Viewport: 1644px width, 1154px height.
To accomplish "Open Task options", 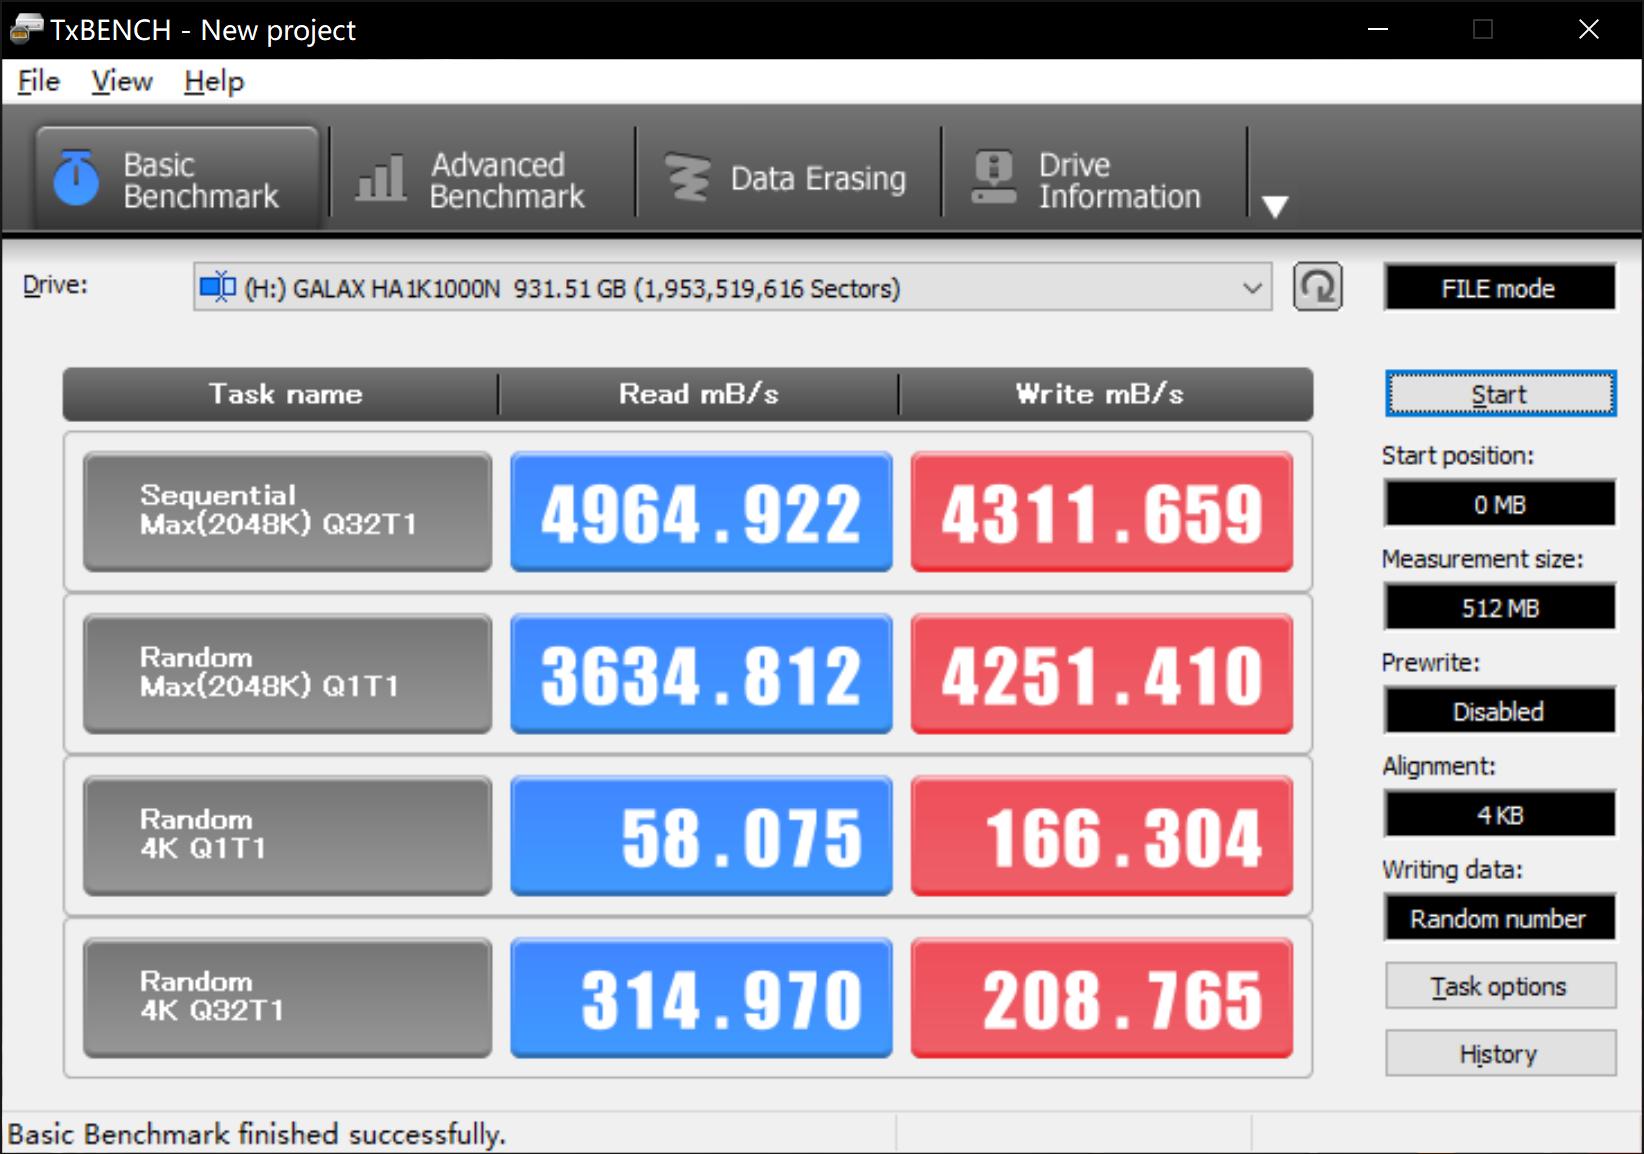I will [x=1498, y=987].
